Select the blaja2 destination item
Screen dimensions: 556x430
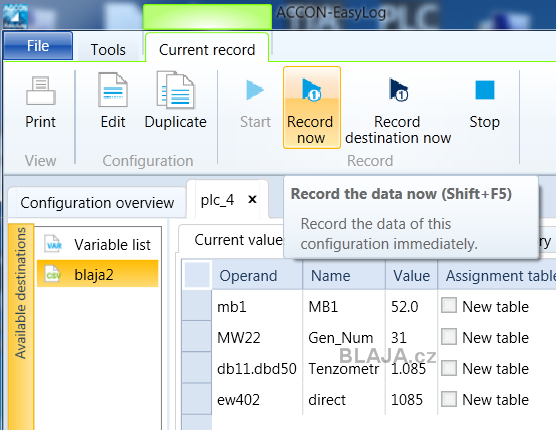98,274
